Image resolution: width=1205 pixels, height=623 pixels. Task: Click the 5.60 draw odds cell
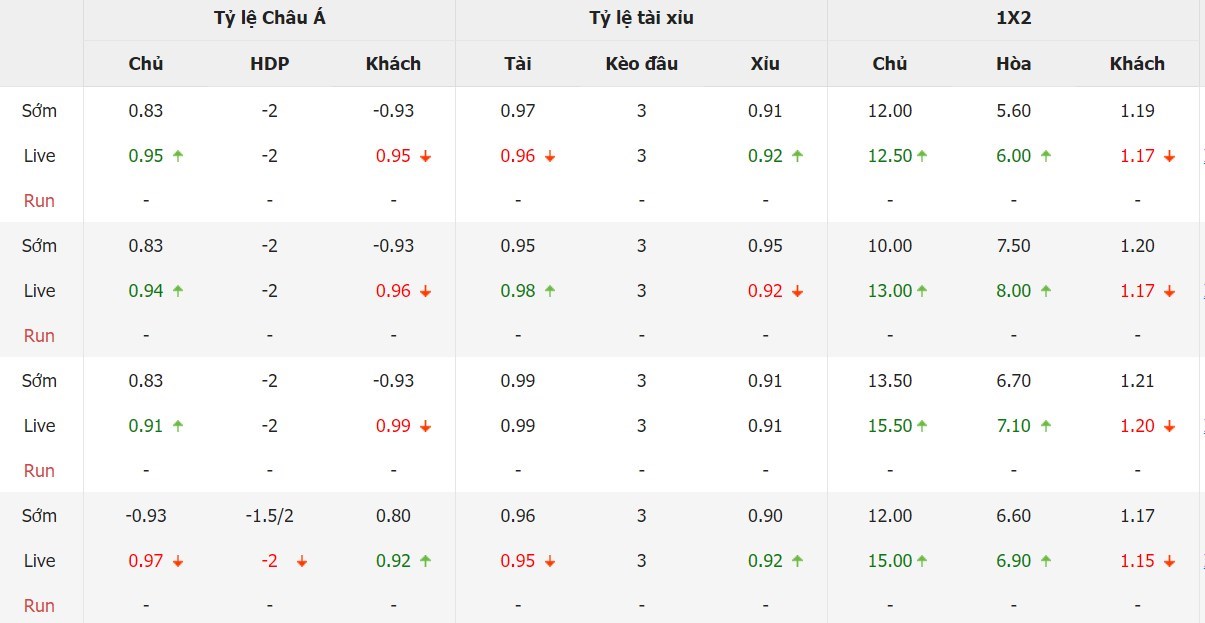click(1013, 111)
